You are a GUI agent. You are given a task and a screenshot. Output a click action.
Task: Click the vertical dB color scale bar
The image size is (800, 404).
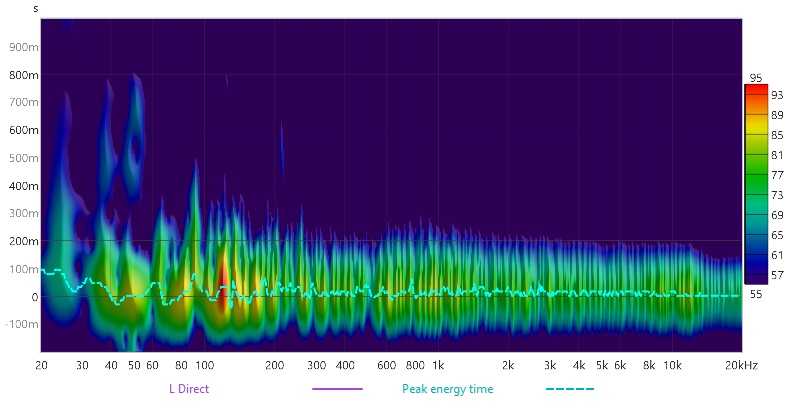(x=756, y=184)
